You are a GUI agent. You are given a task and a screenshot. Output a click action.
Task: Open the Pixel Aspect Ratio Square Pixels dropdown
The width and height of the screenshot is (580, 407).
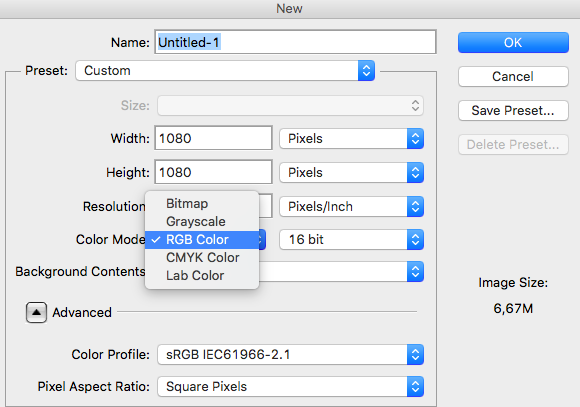point(290,387)
